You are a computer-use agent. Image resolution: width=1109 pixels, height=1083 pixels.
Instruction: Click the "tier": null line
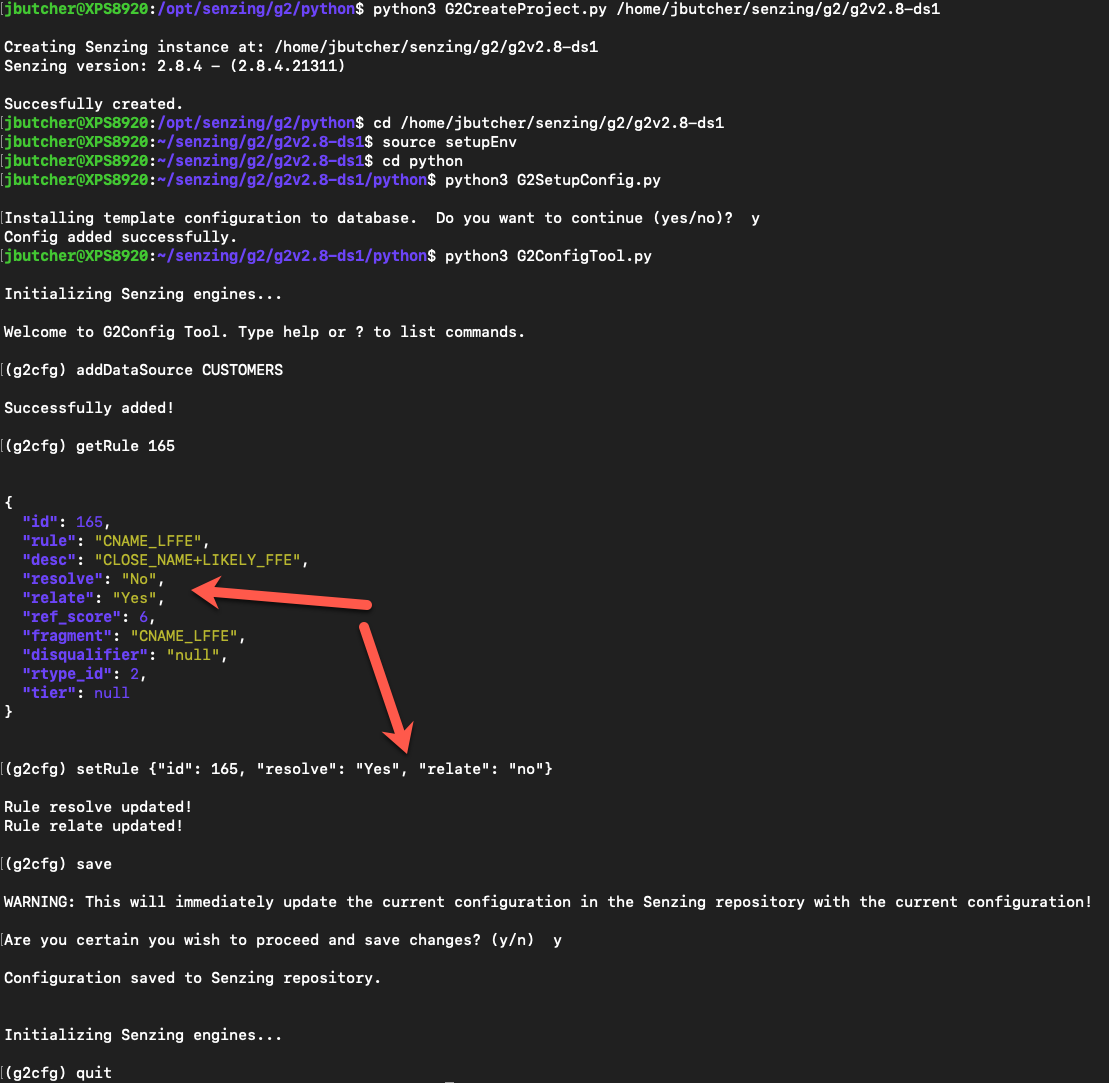76,693
